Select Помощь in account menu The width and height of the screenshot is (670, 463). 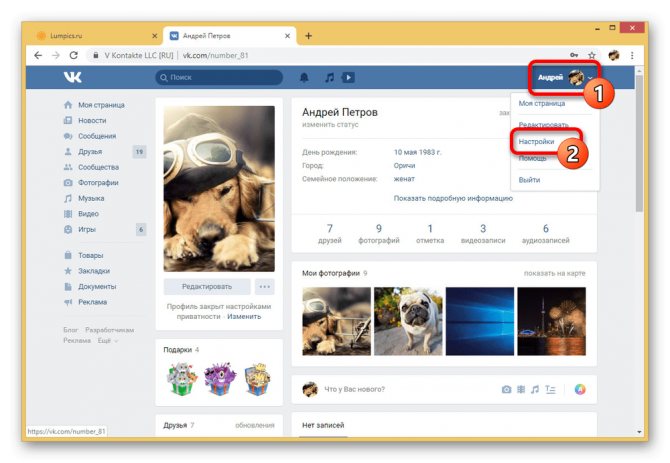point(532,158)
